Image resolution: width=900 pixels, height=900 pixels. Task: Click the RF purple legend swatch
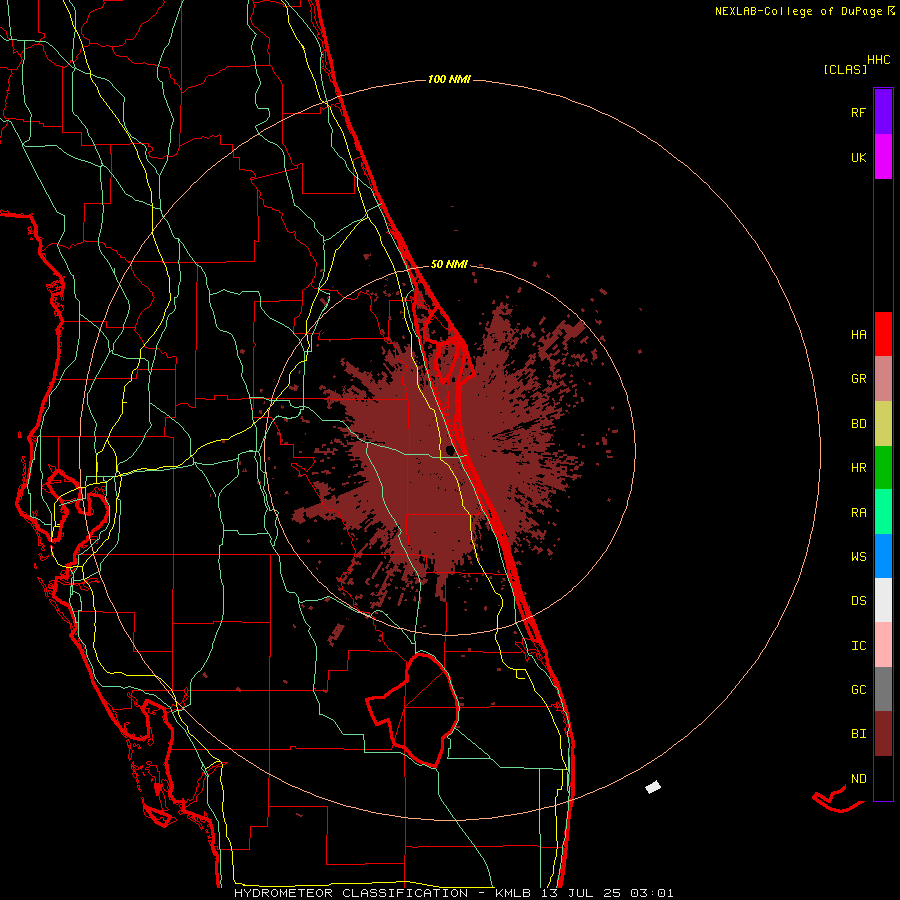pos(883,112)
